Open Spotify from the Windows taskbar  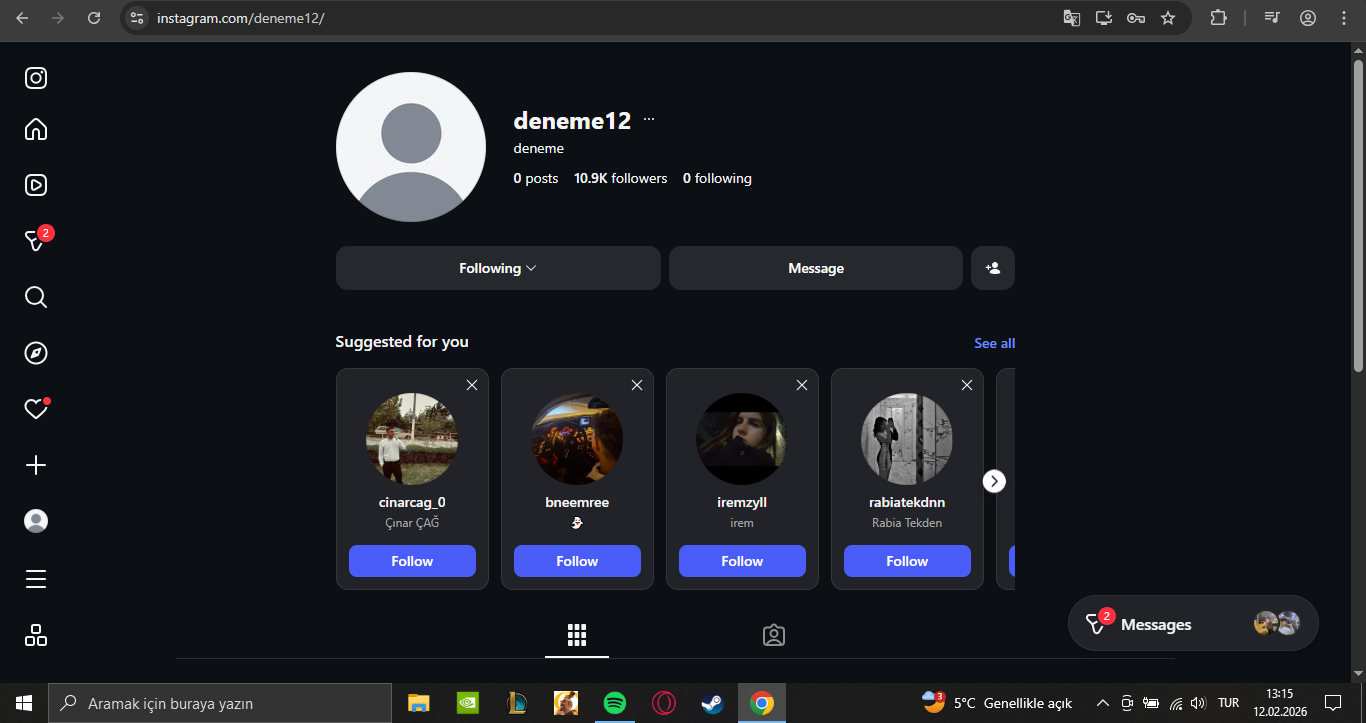point(615,704)
